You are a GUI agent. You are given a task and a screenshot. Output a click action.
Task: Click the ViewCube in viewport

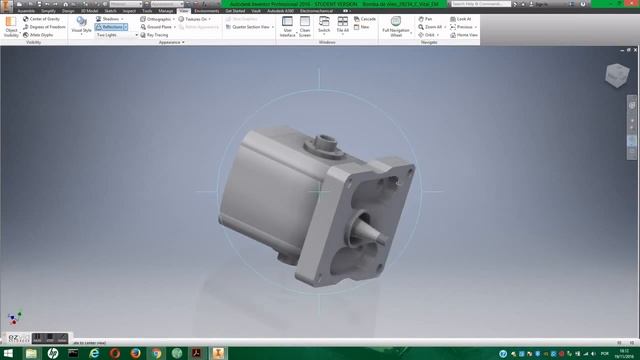coord(617,75)
